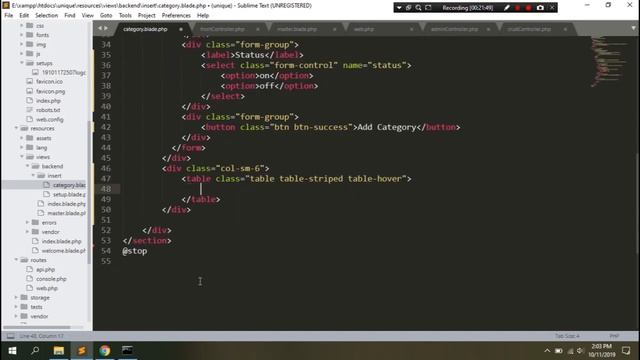640x360 pixels.
Task: Go to next tab with right arrow
Action: (x=106, y=28)
